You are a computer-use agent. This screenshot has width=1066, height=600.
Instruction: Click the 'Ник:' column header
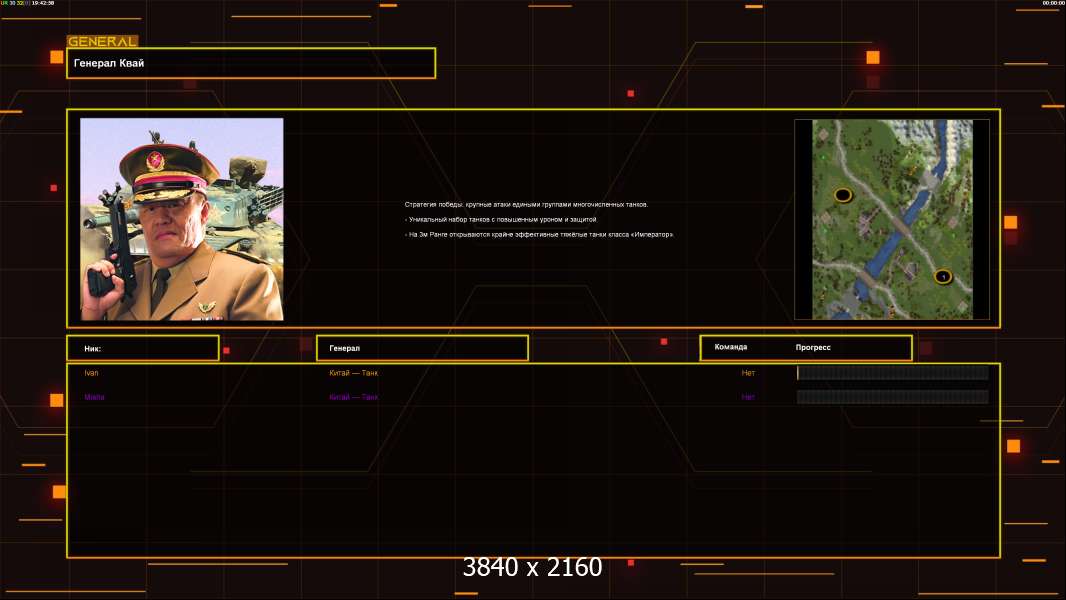coord(143,348)
